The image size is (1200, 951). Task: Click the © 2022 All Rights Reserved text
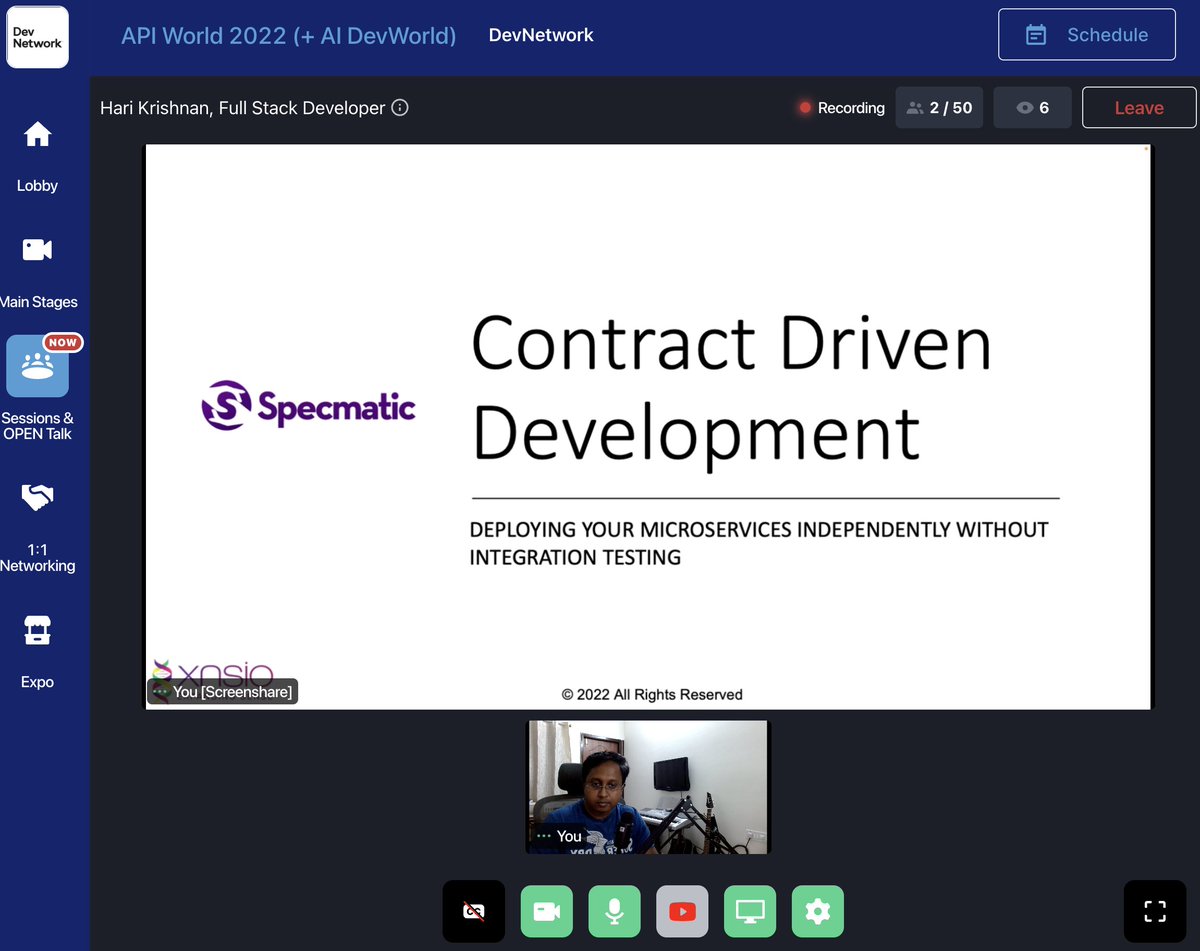coord(652,694)
